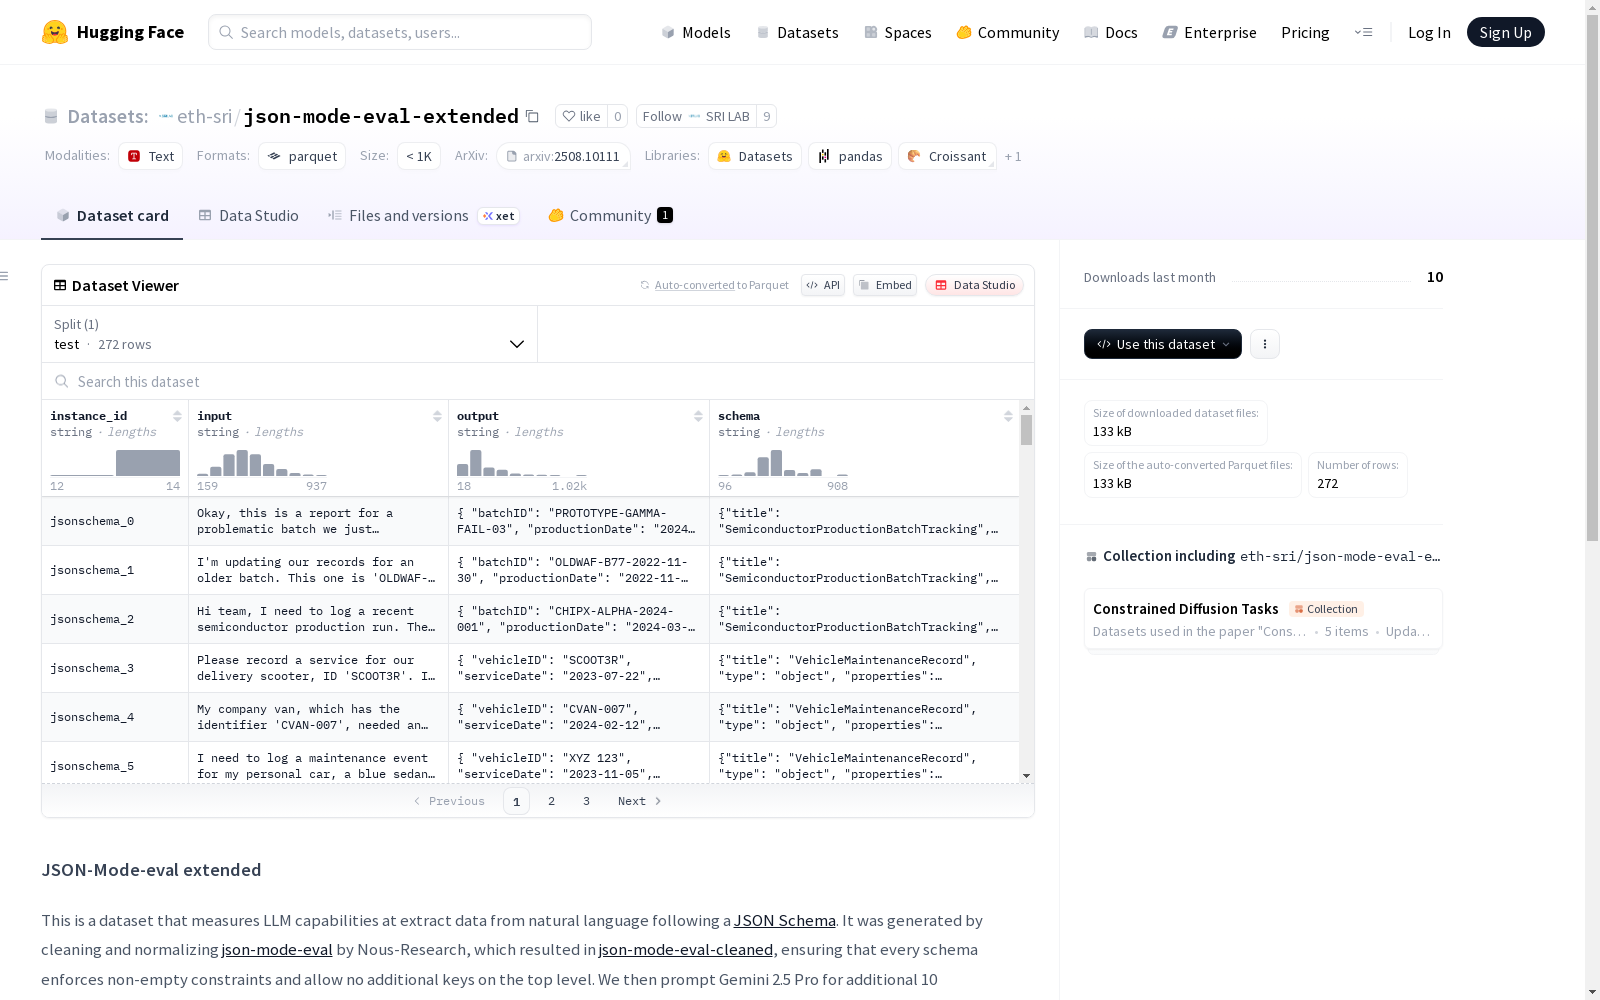Click the like heart button
This screenshot has width=1600, height=1000.
coord(581,116)
